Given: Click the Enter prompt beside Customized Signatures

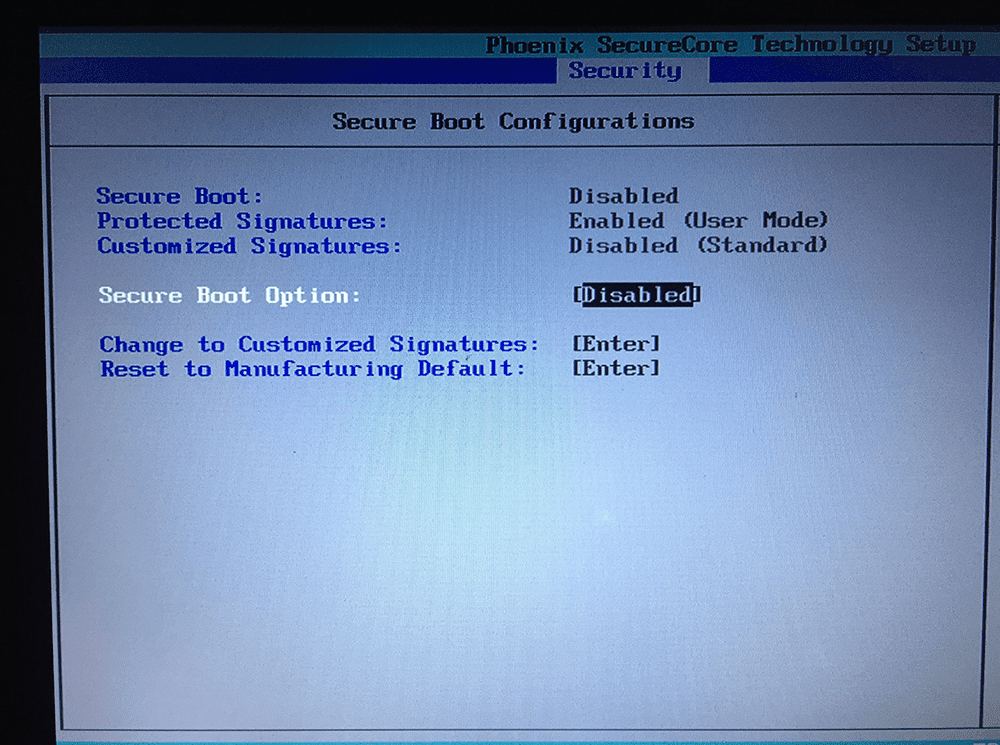Looking at the screenshot, I should (617, 344).
